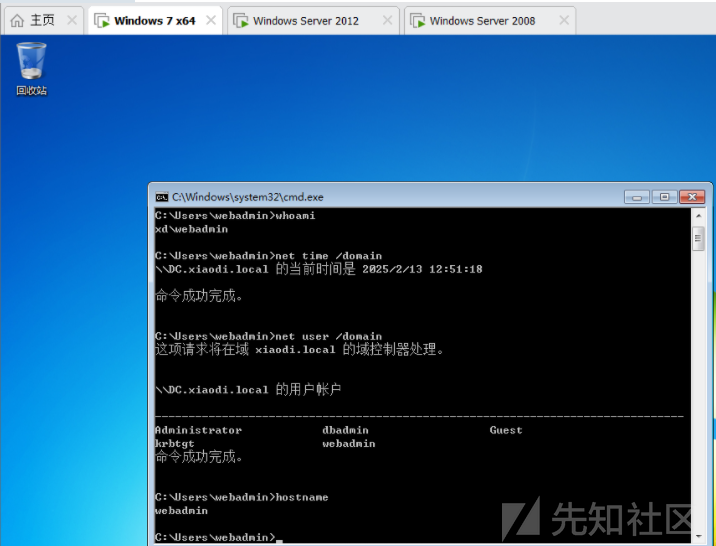The height and width of the screenshot is (546, 716).
Task: Minimize the cmd.exe window
Action: pyautogui.click(x=637, y=197)
